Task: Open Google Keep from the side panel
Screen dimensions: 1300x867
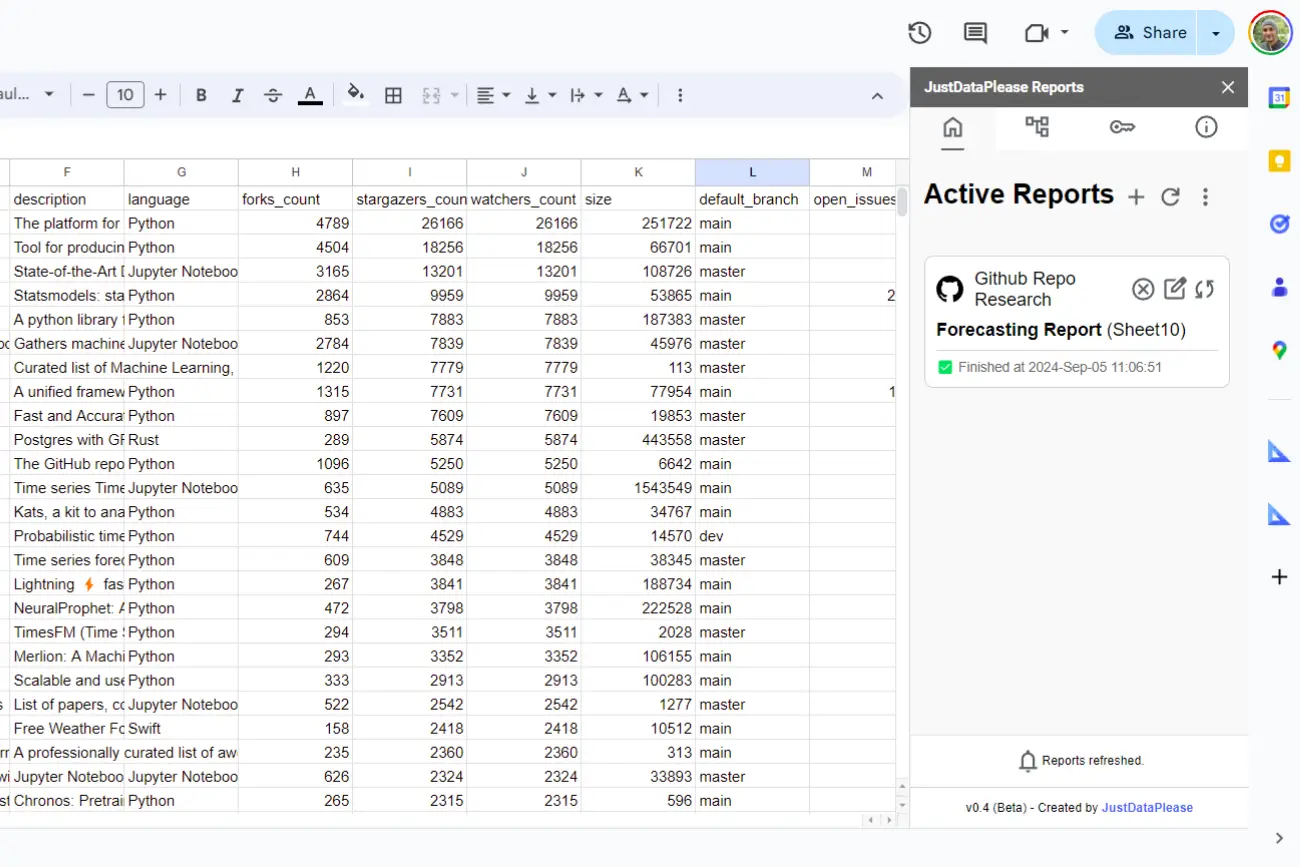Action: pyautogui.click(x=1280, y=160)
